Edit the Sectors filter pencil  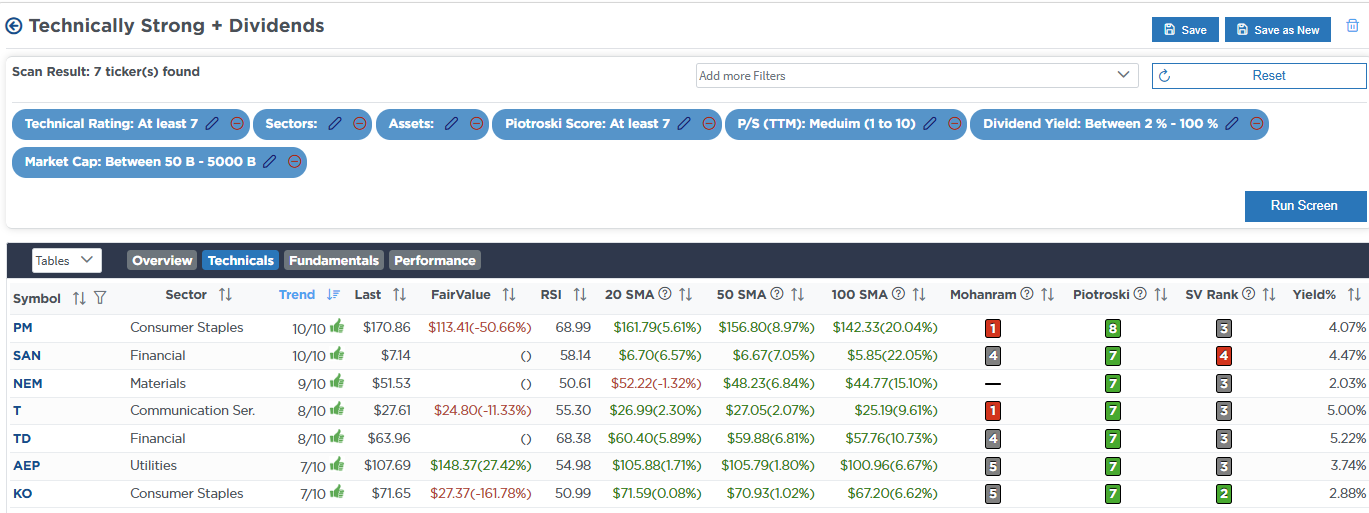point(335,124)
